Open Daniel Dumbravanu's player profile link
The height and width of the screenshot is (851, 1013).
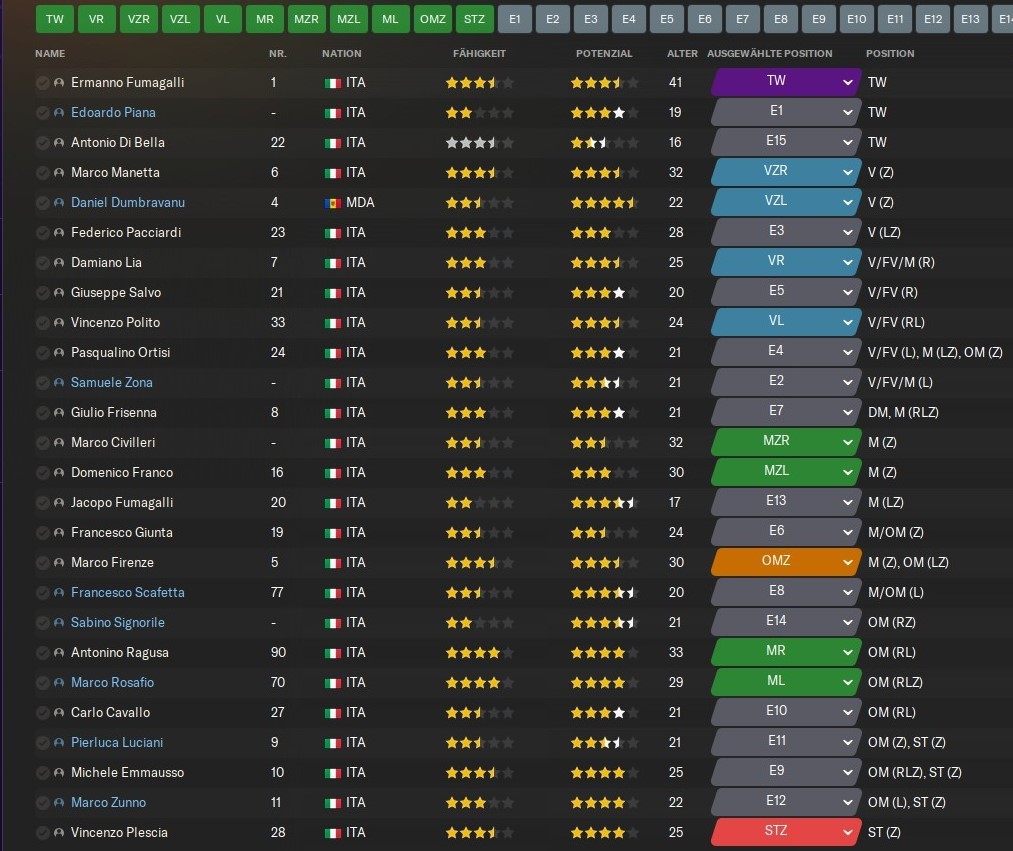coord(128,203)
